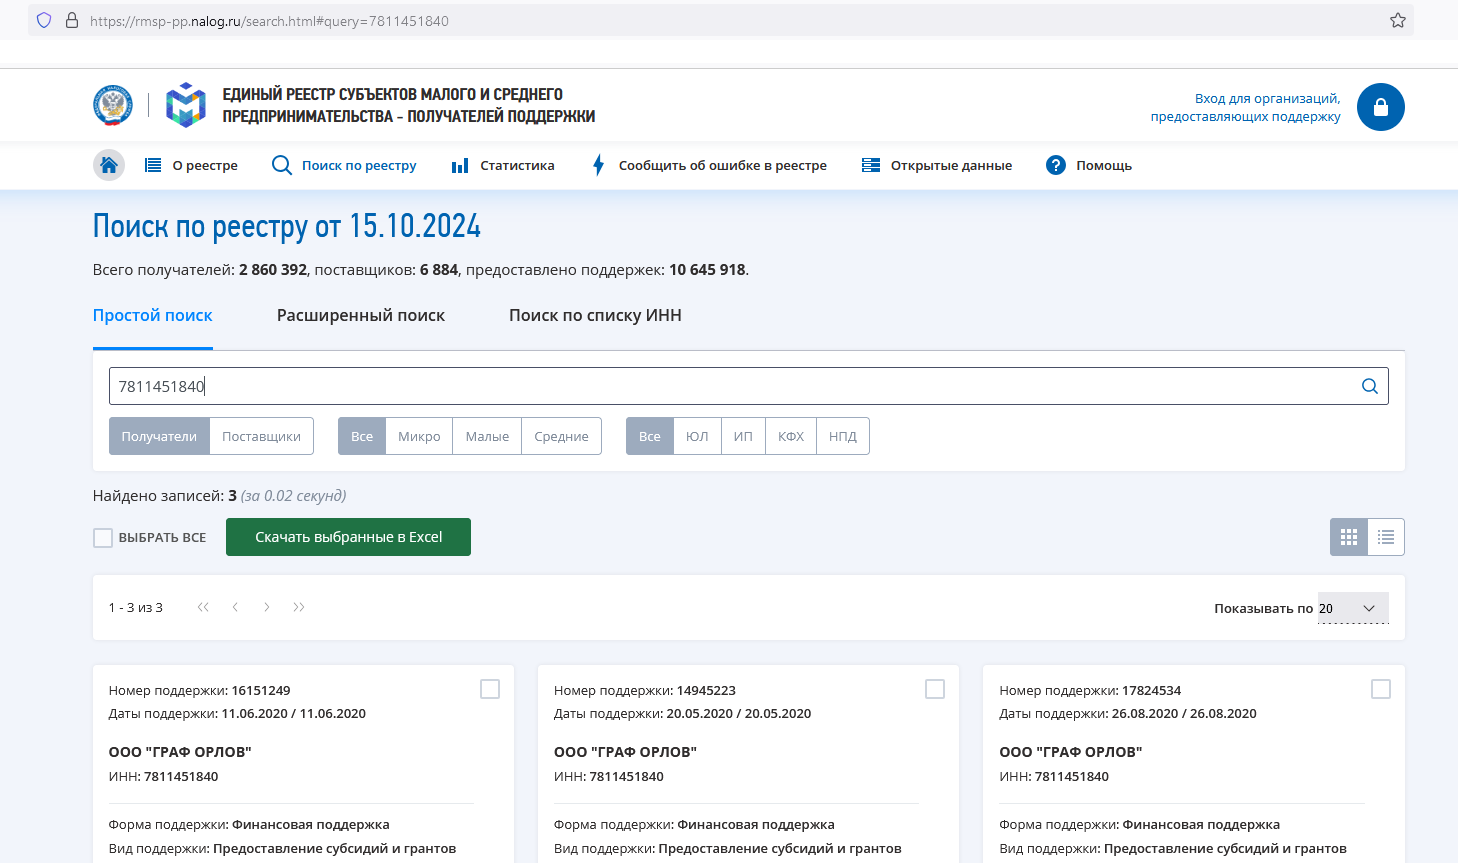The height and width of the screenshot is (864, 1458).
Task: Click the blue lock login icon
Action: pos(1380,107)
